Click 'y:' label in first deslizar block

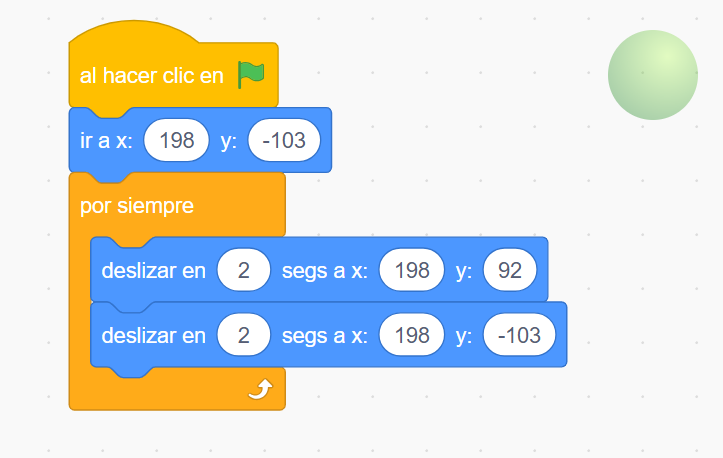464,272
